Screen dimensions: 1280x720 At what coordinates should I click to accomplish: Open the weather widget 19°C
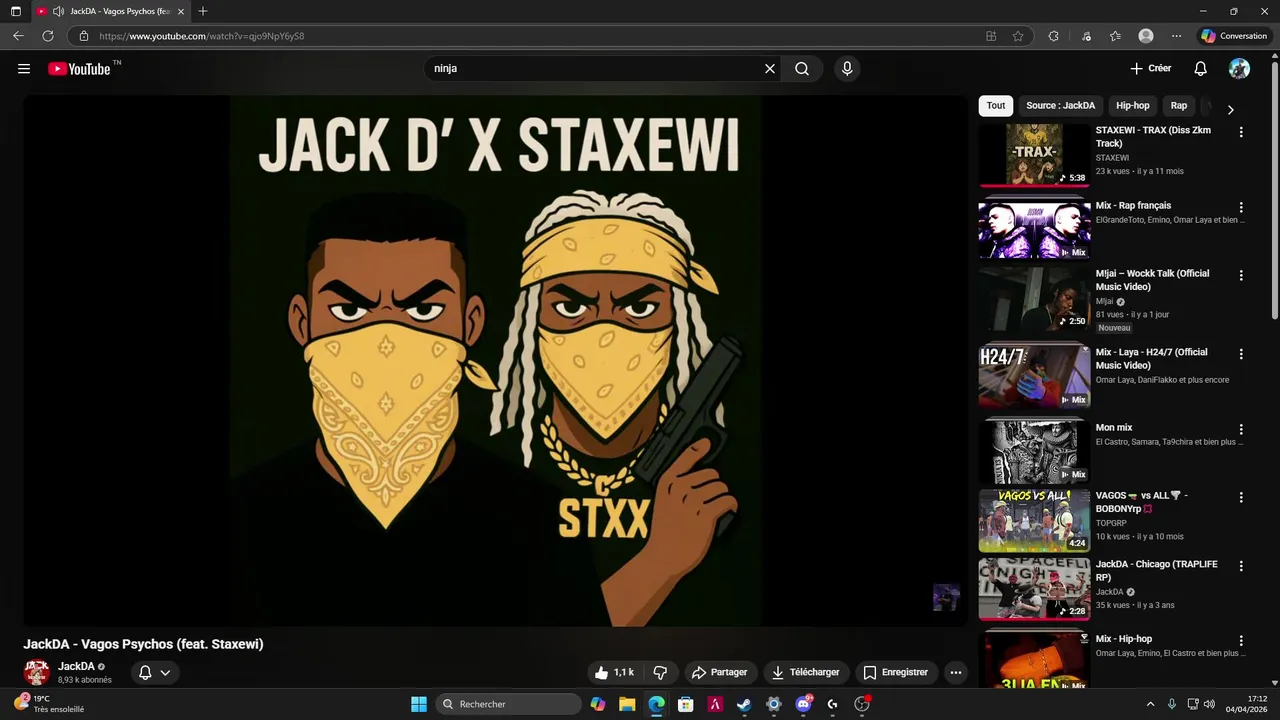click(x=48, y=704)
